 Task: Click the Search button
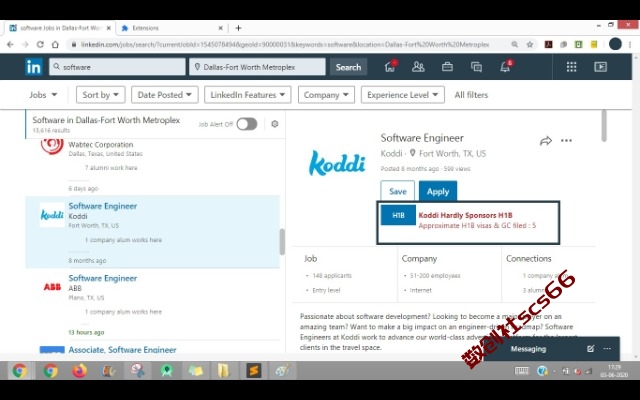point(348,67)
